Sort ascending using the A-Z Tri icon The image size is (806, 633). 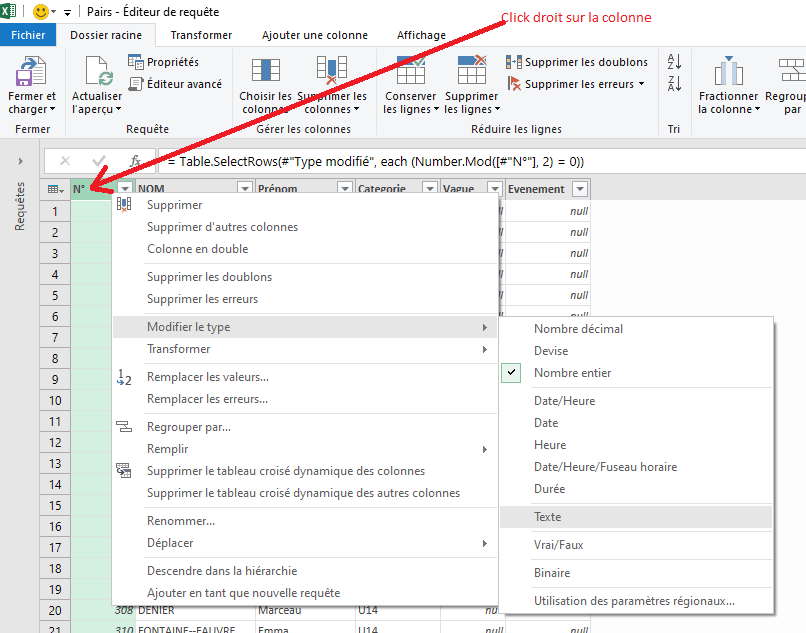(673, 61)
